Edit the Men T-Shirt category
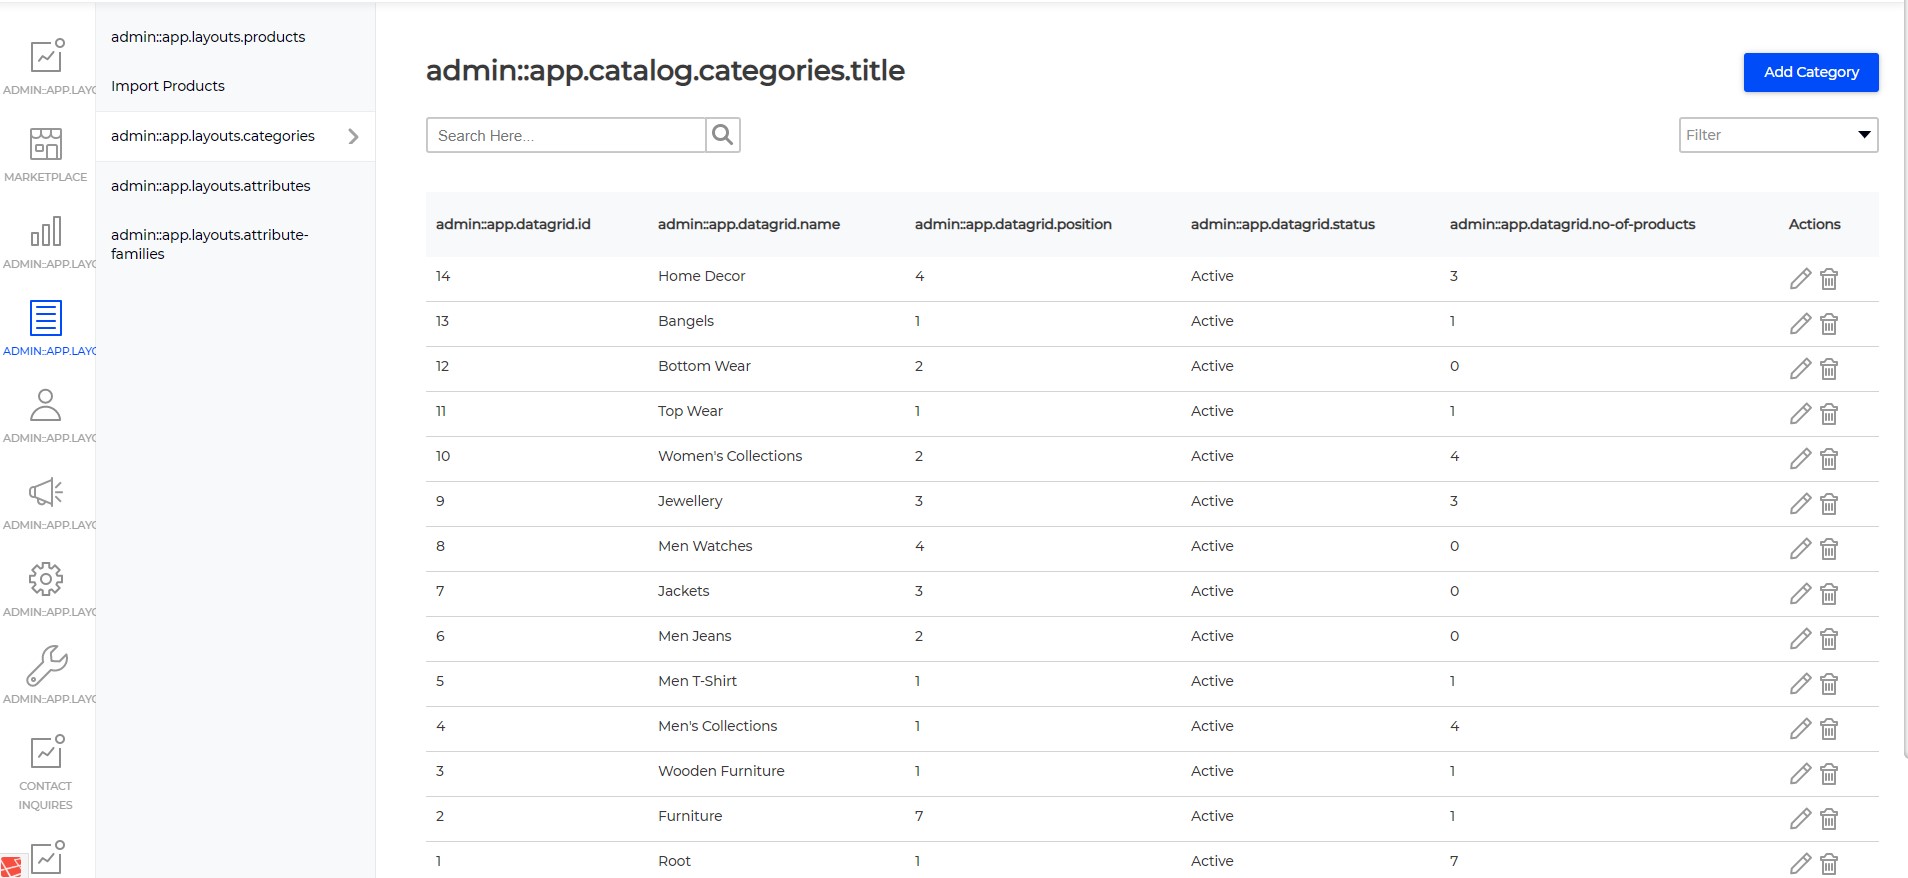1908x878 pixels. 1800,684
